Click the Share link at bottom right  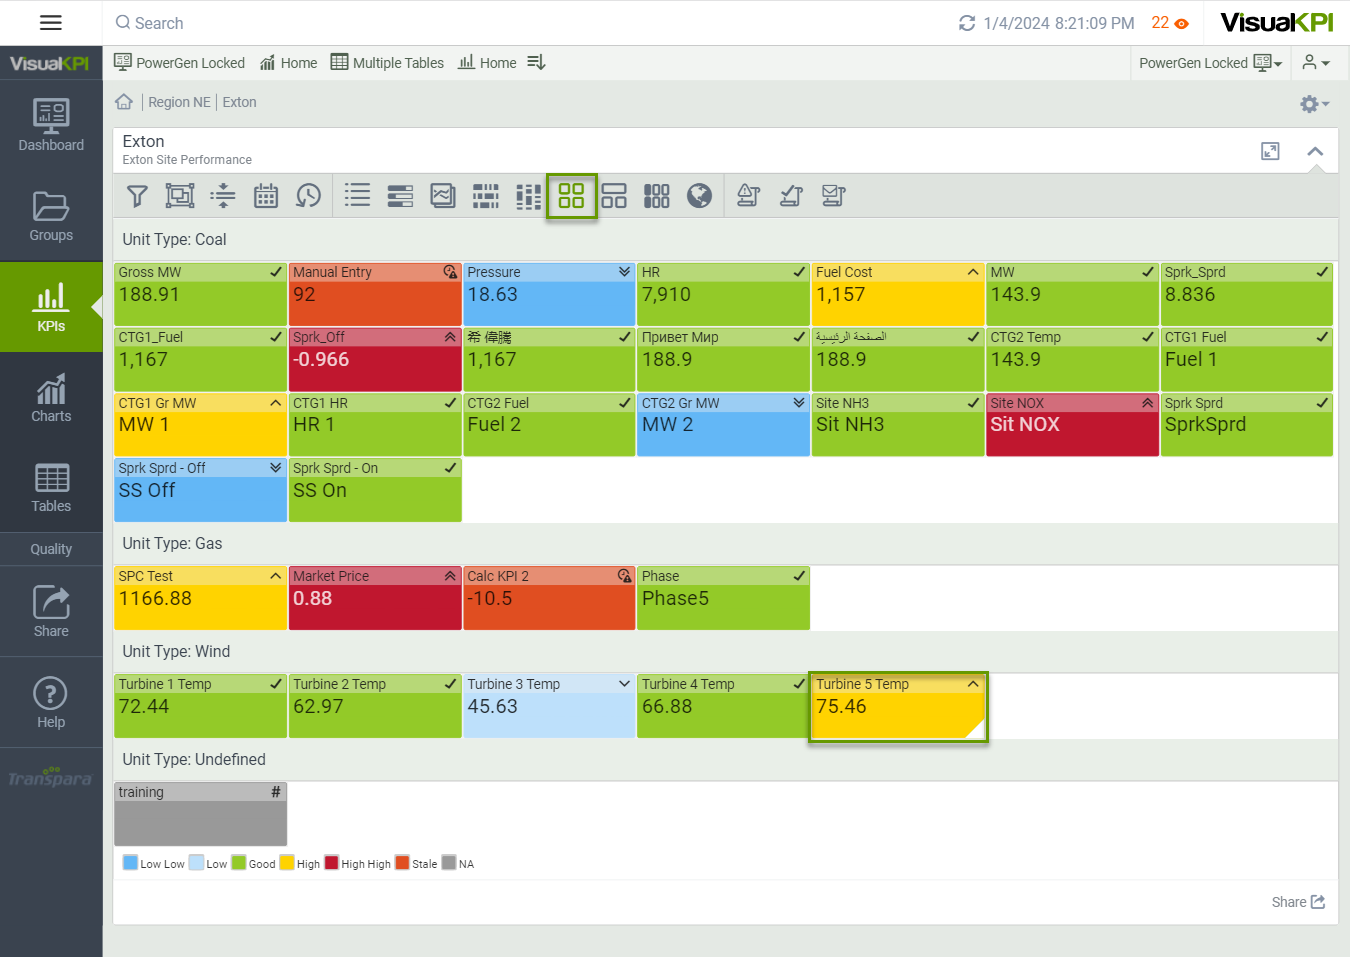[x=1298, y=902]
